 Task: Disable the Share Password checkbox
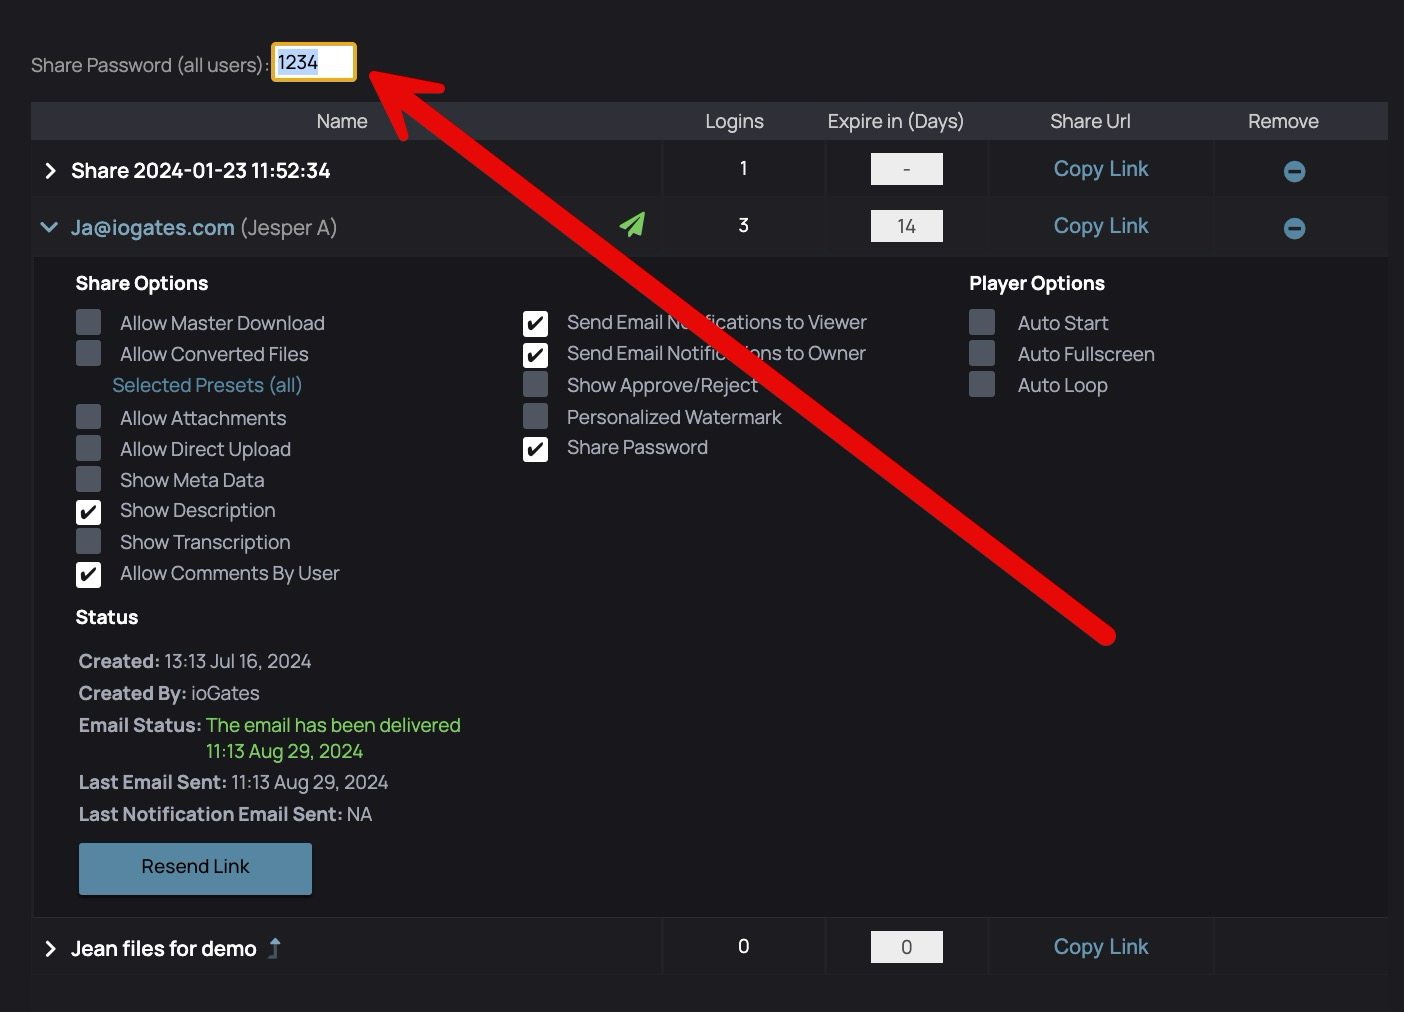click(x=536, y=449)
